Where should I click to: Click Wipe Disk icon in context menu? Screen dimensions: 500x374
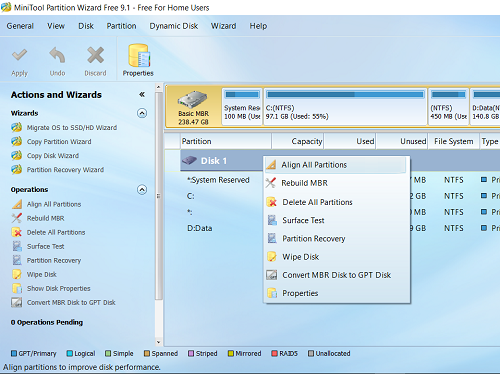coord(272,257)
